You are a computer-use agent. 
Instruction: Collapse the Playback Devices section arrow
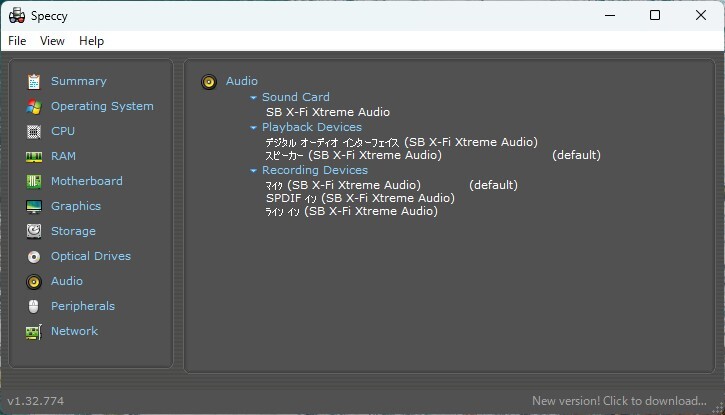(x=254, y=128)
